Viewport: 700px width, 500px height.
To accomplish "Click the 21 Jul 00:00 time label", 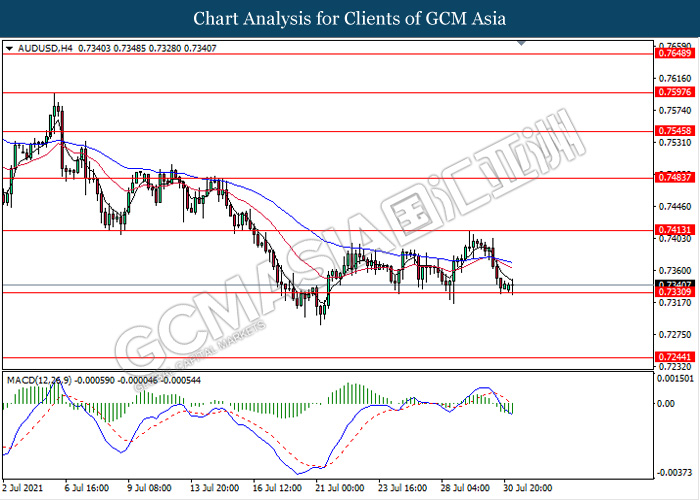I will [x=338, y=488].
